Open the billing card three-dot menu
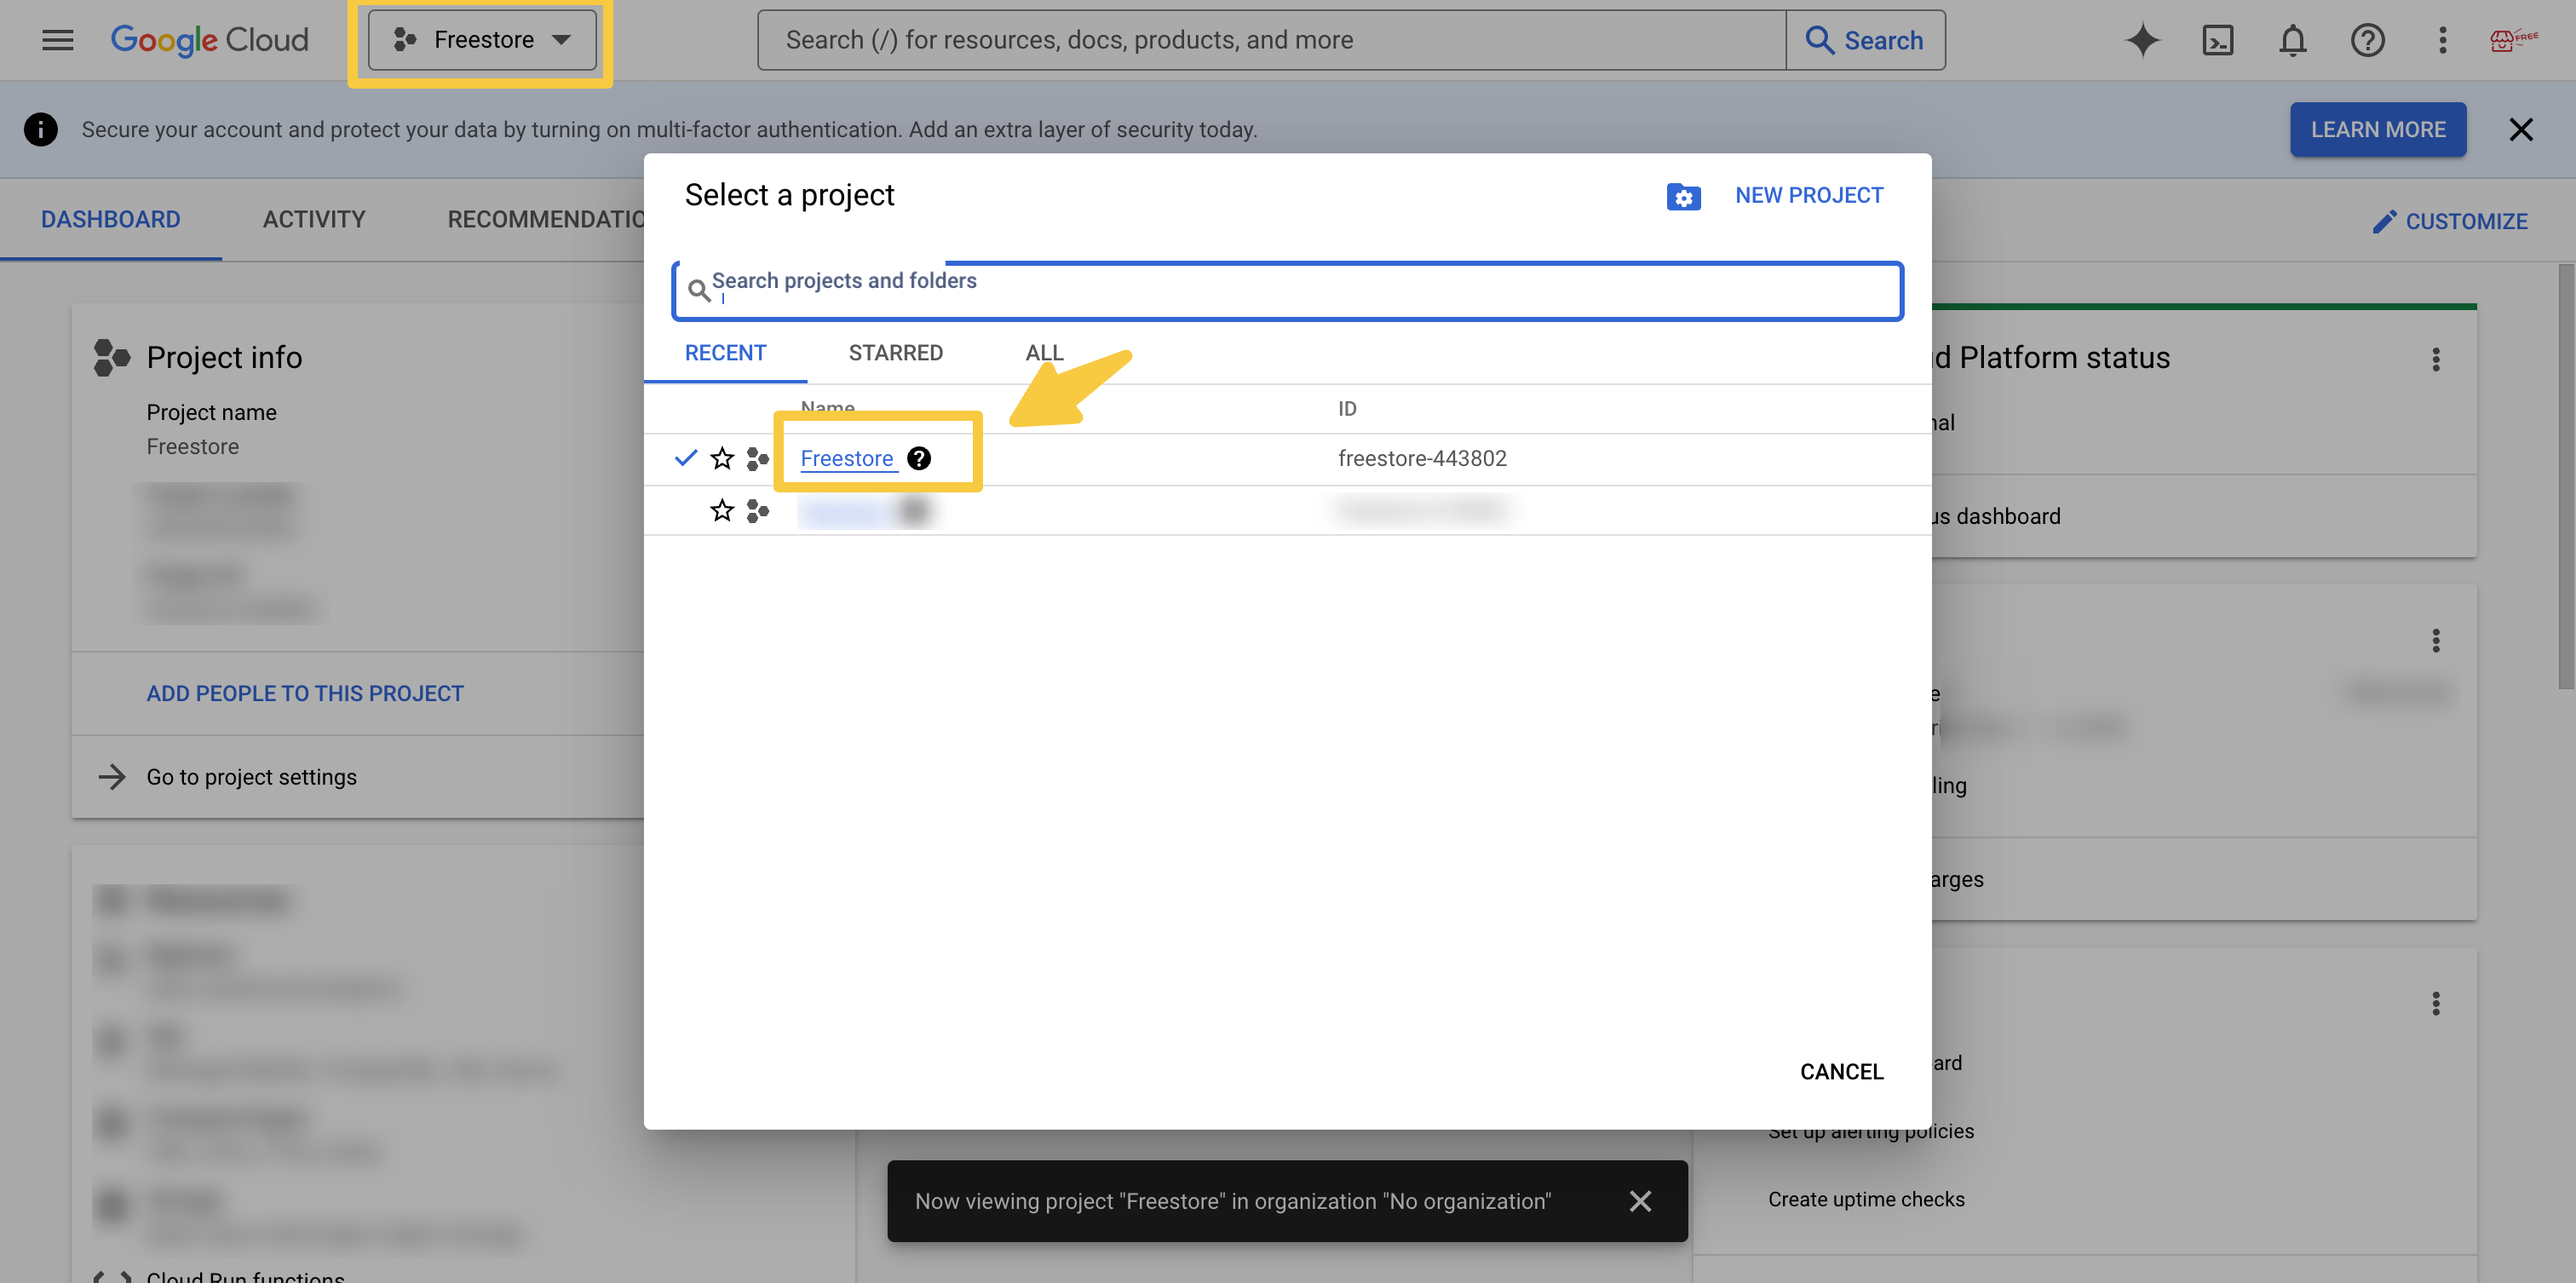This screenshot has width=2576, height=1283. click(x=2436, y=640)
